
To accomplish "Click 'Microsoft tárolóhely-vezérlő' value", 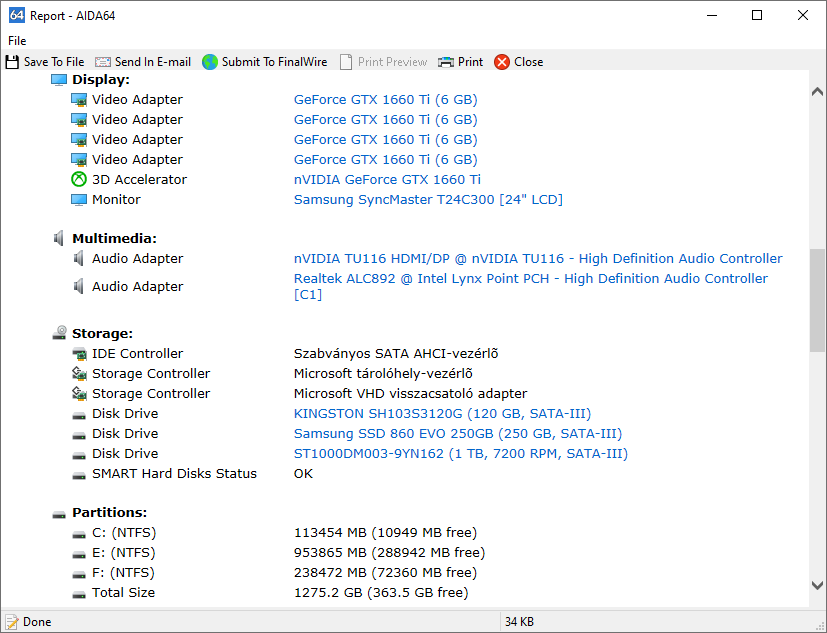I will tap(383, 373).
